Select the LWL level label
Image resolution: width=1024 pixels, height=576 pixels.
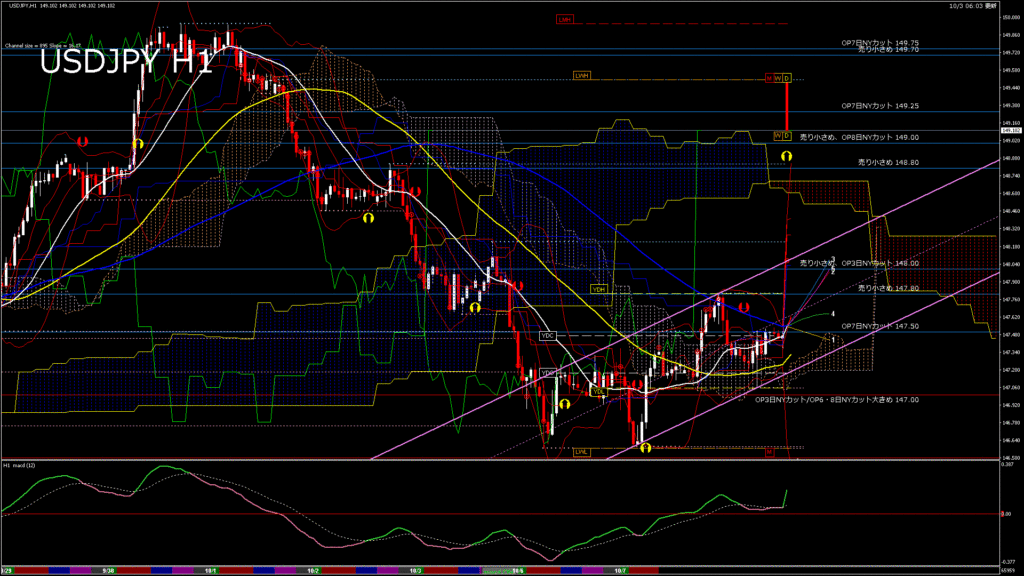coord(582,452)
